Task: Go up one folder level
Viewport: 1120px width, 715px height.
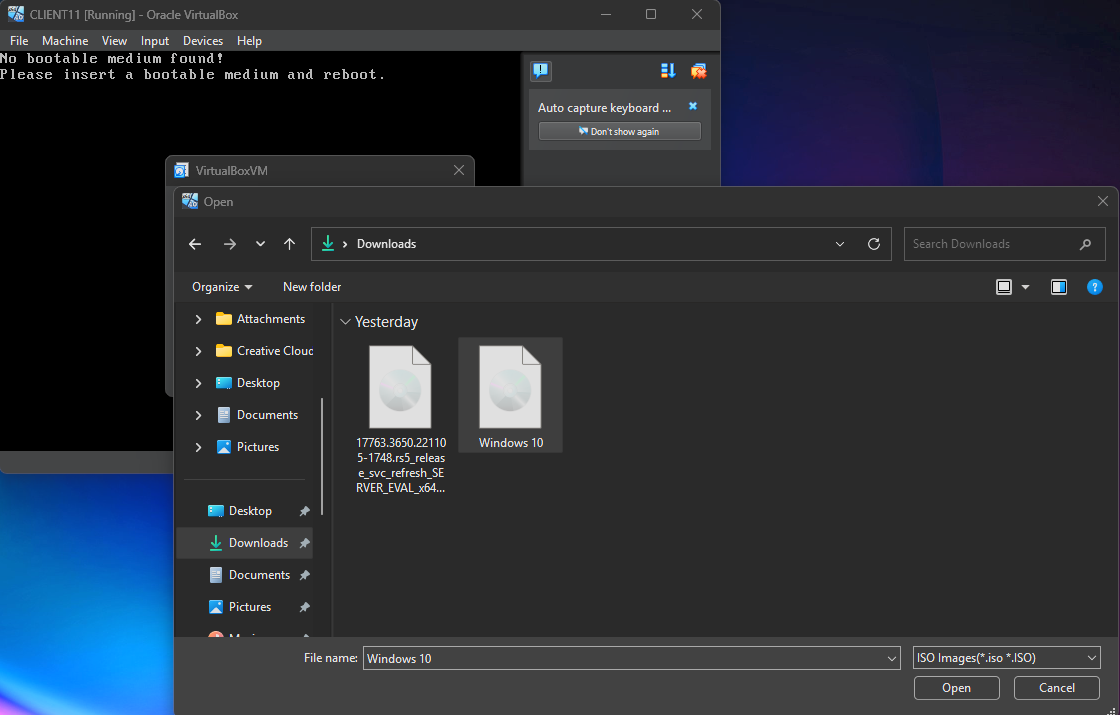Action: [289, 244]
